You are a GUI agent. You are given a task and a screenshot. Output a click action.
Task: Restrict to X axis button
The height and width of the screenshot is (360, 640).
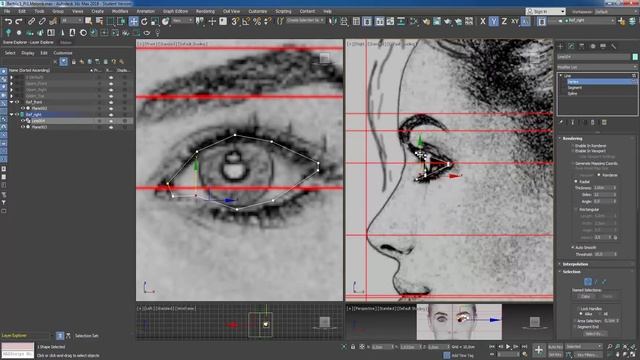pos(483,21)
